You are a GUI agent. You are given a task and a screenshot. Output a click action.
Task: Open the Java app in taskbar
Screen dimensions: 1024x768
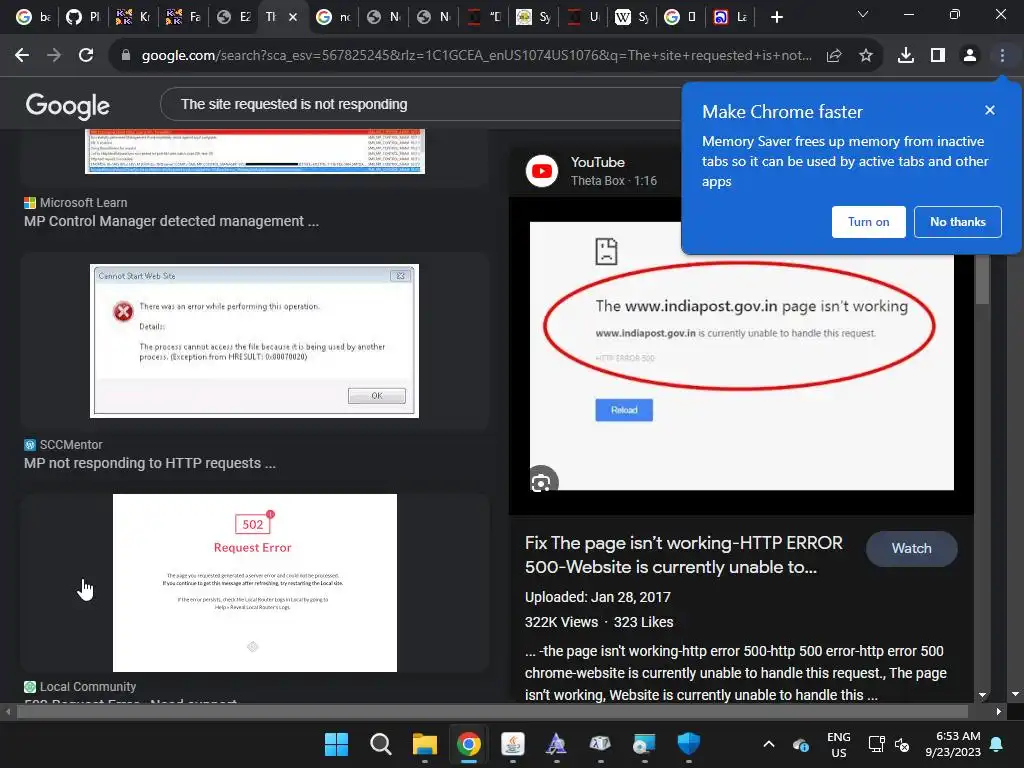point(513,744)
